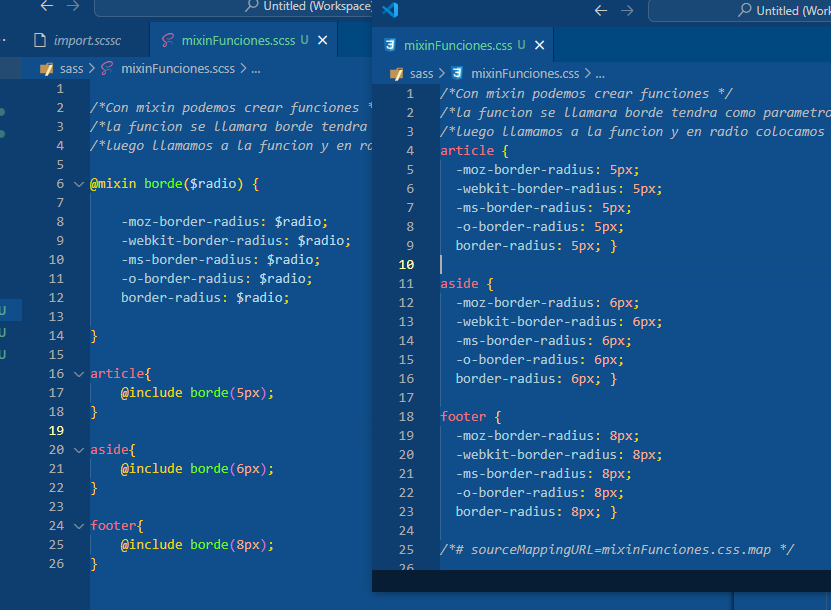
Task: Click the file icon on the import.scssc tab
Action: point(40,40)
